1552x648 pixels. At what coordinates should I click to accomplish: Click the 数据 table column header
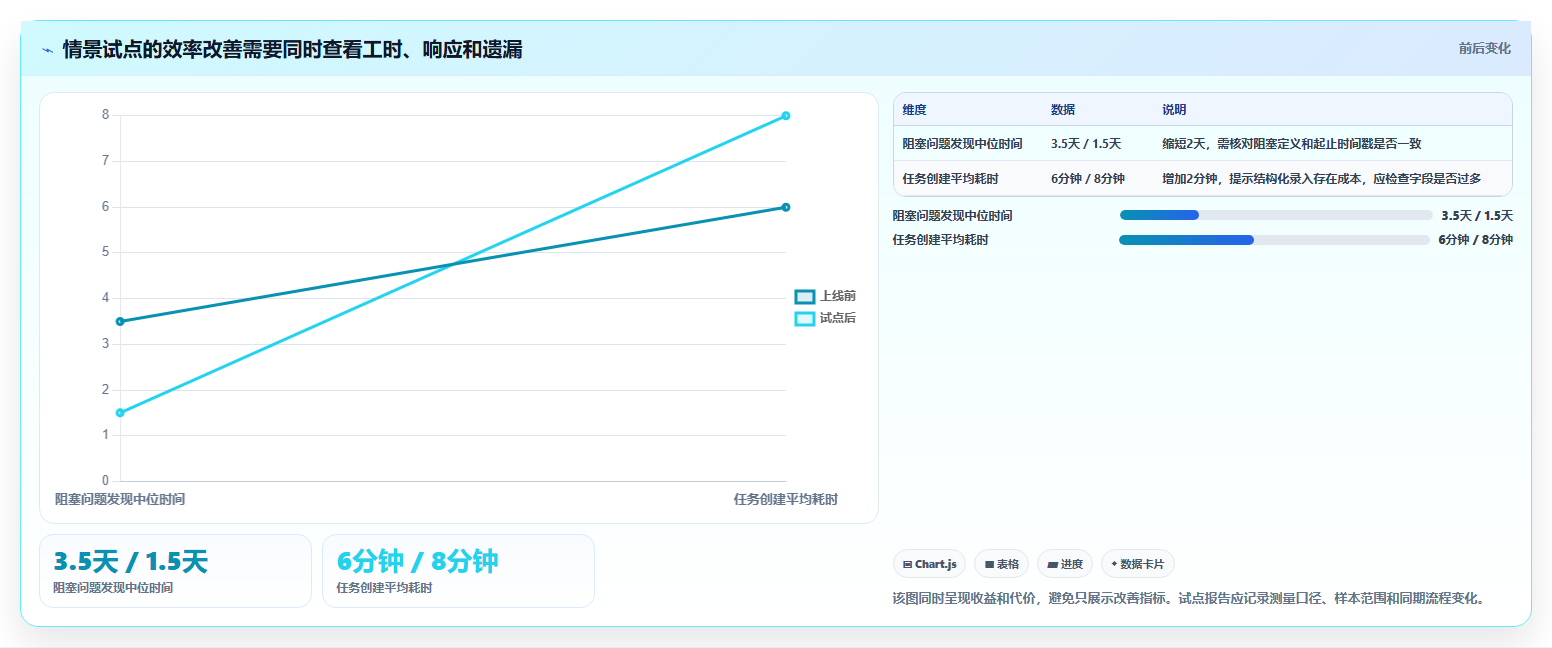[x=1063, y=110]
